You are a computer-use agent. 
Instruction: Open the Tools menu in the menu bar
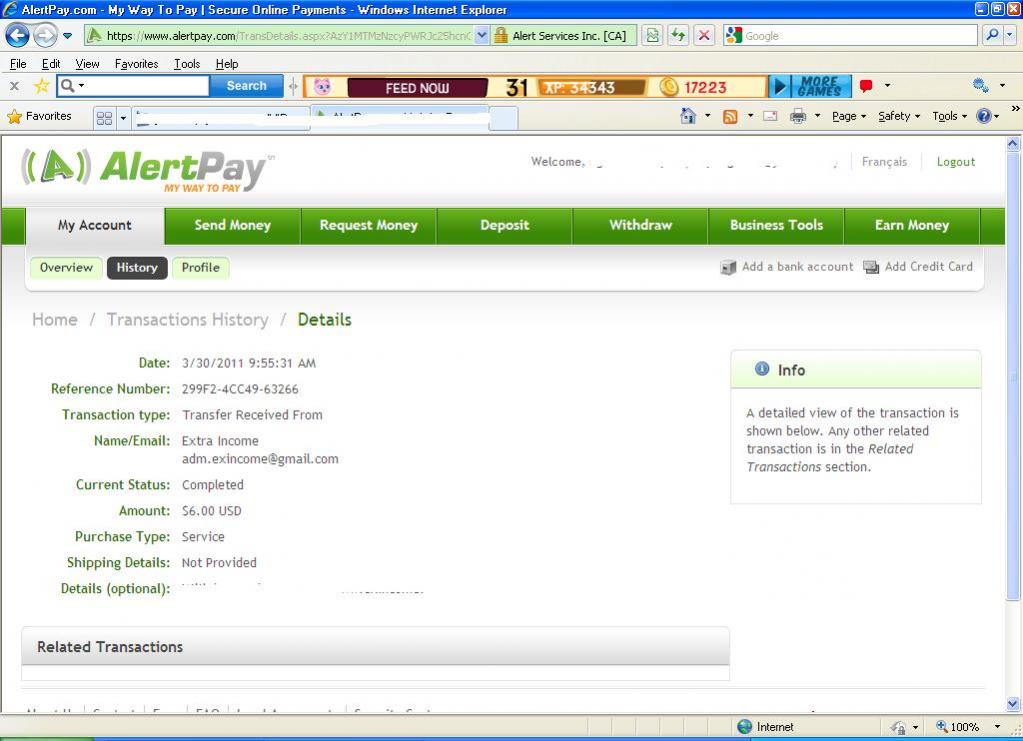pyautogui.click(x=187, y=64)
